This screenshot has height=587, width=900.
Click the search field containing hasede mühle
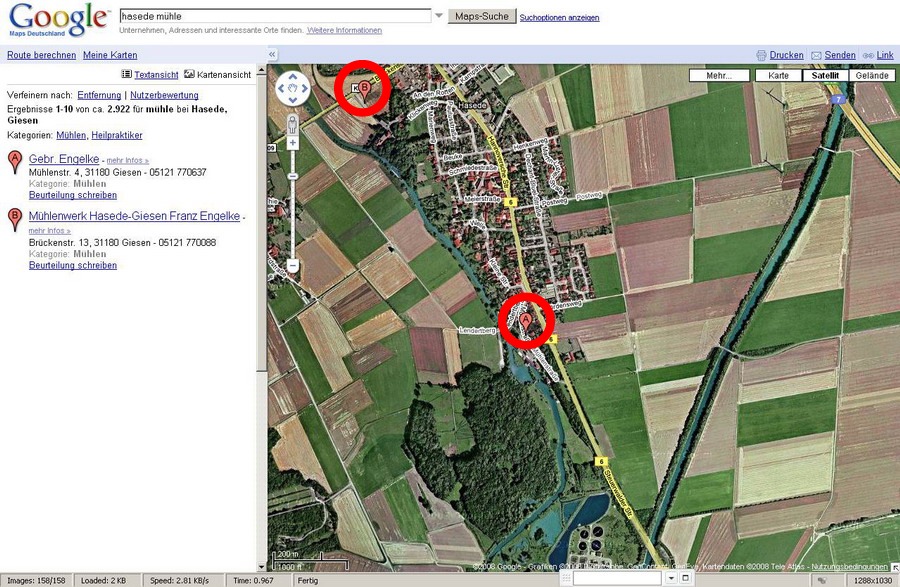[274, 17]
